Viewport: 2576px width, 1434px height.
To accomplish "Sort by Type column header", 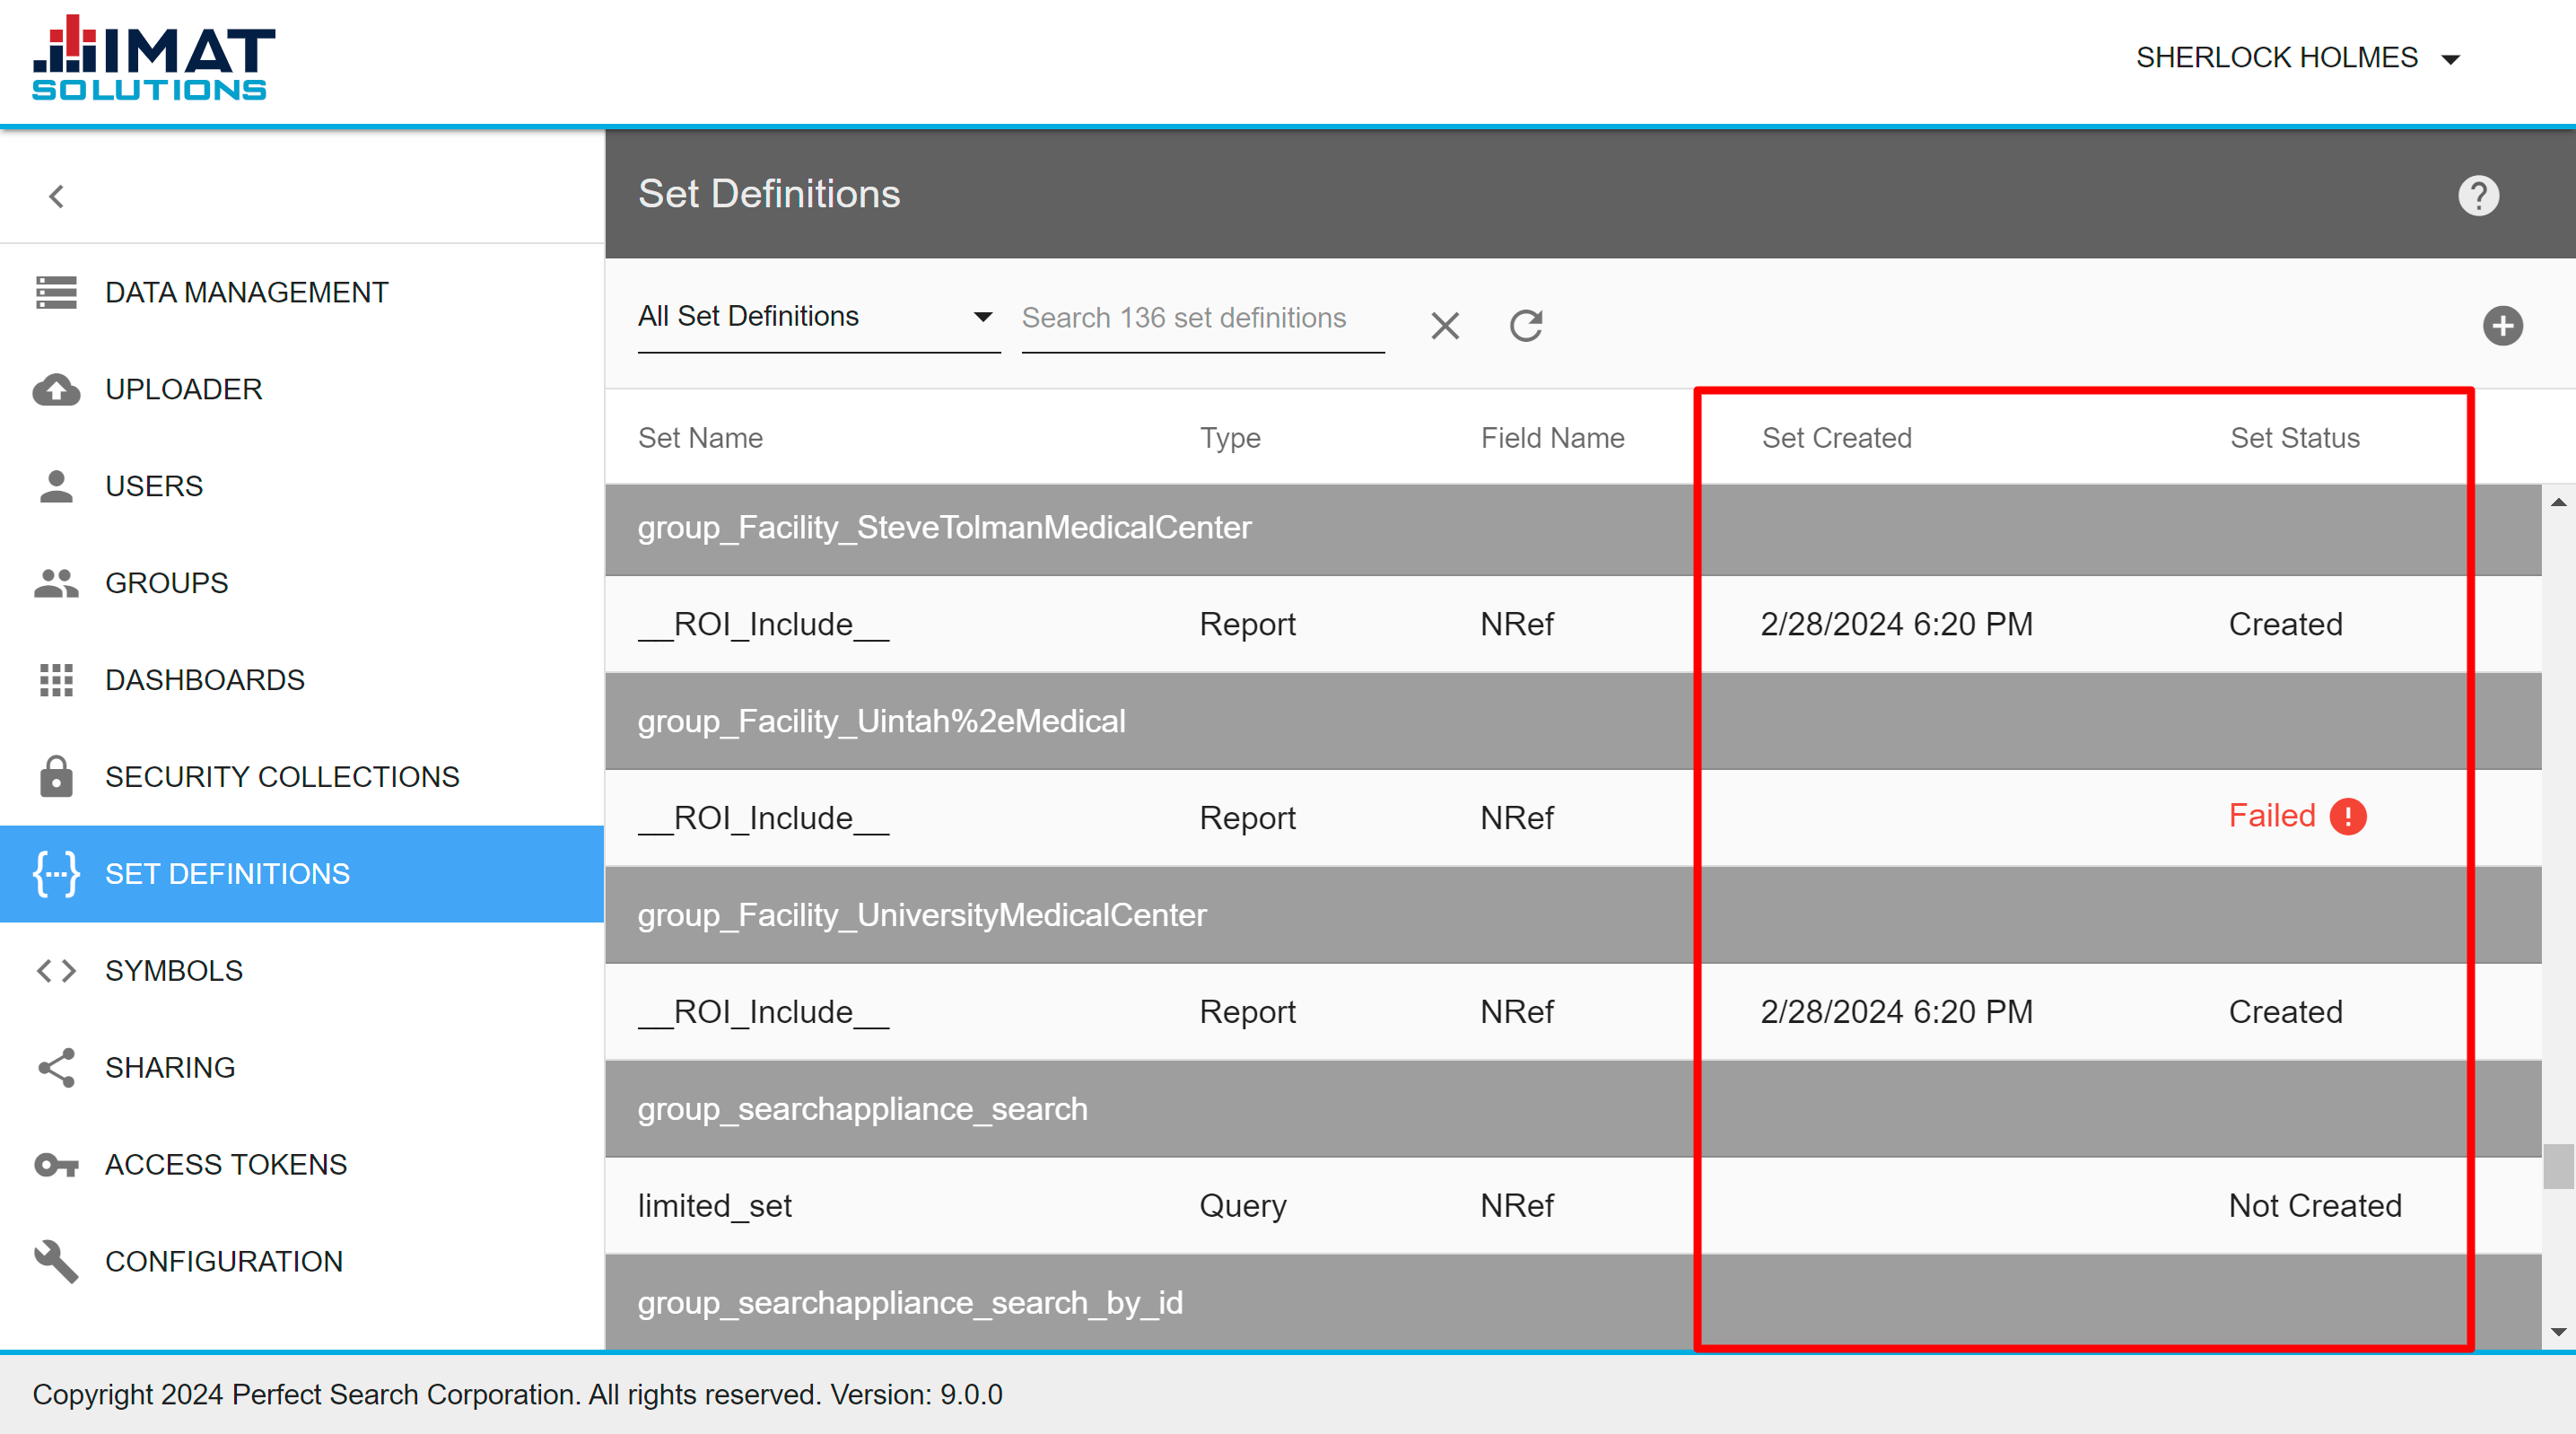I will (1230, 438).
